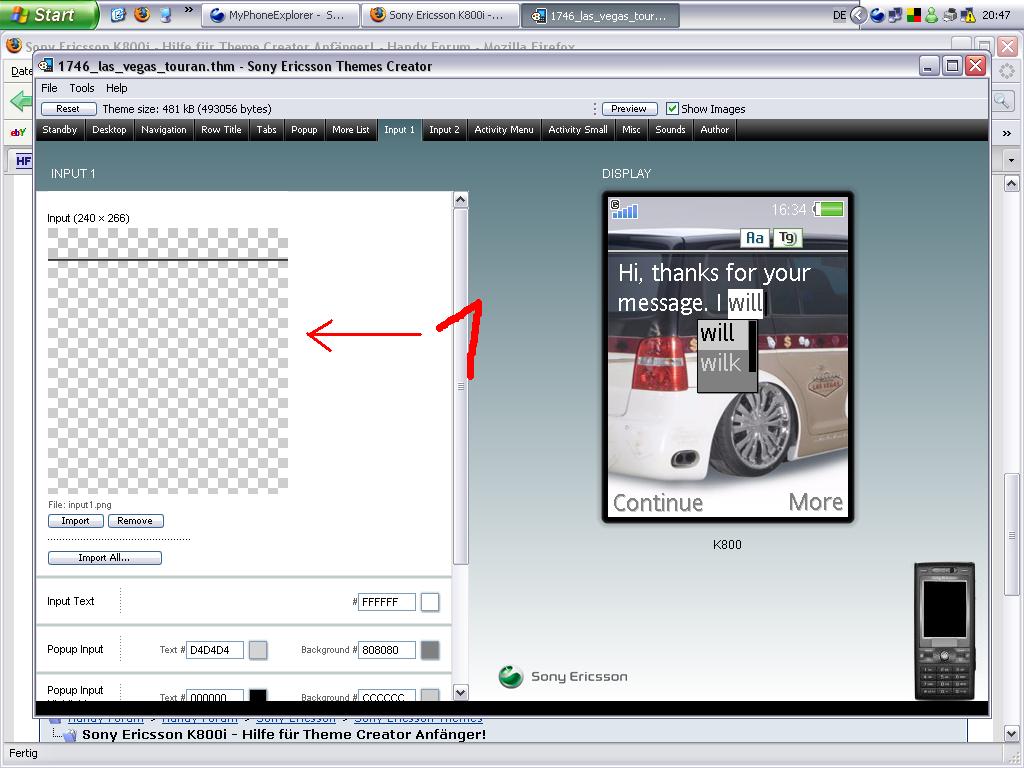1024x768 pixels.
Task: Switch to MyPhoneExplorer taskbar button
Action: pos(281,15)
